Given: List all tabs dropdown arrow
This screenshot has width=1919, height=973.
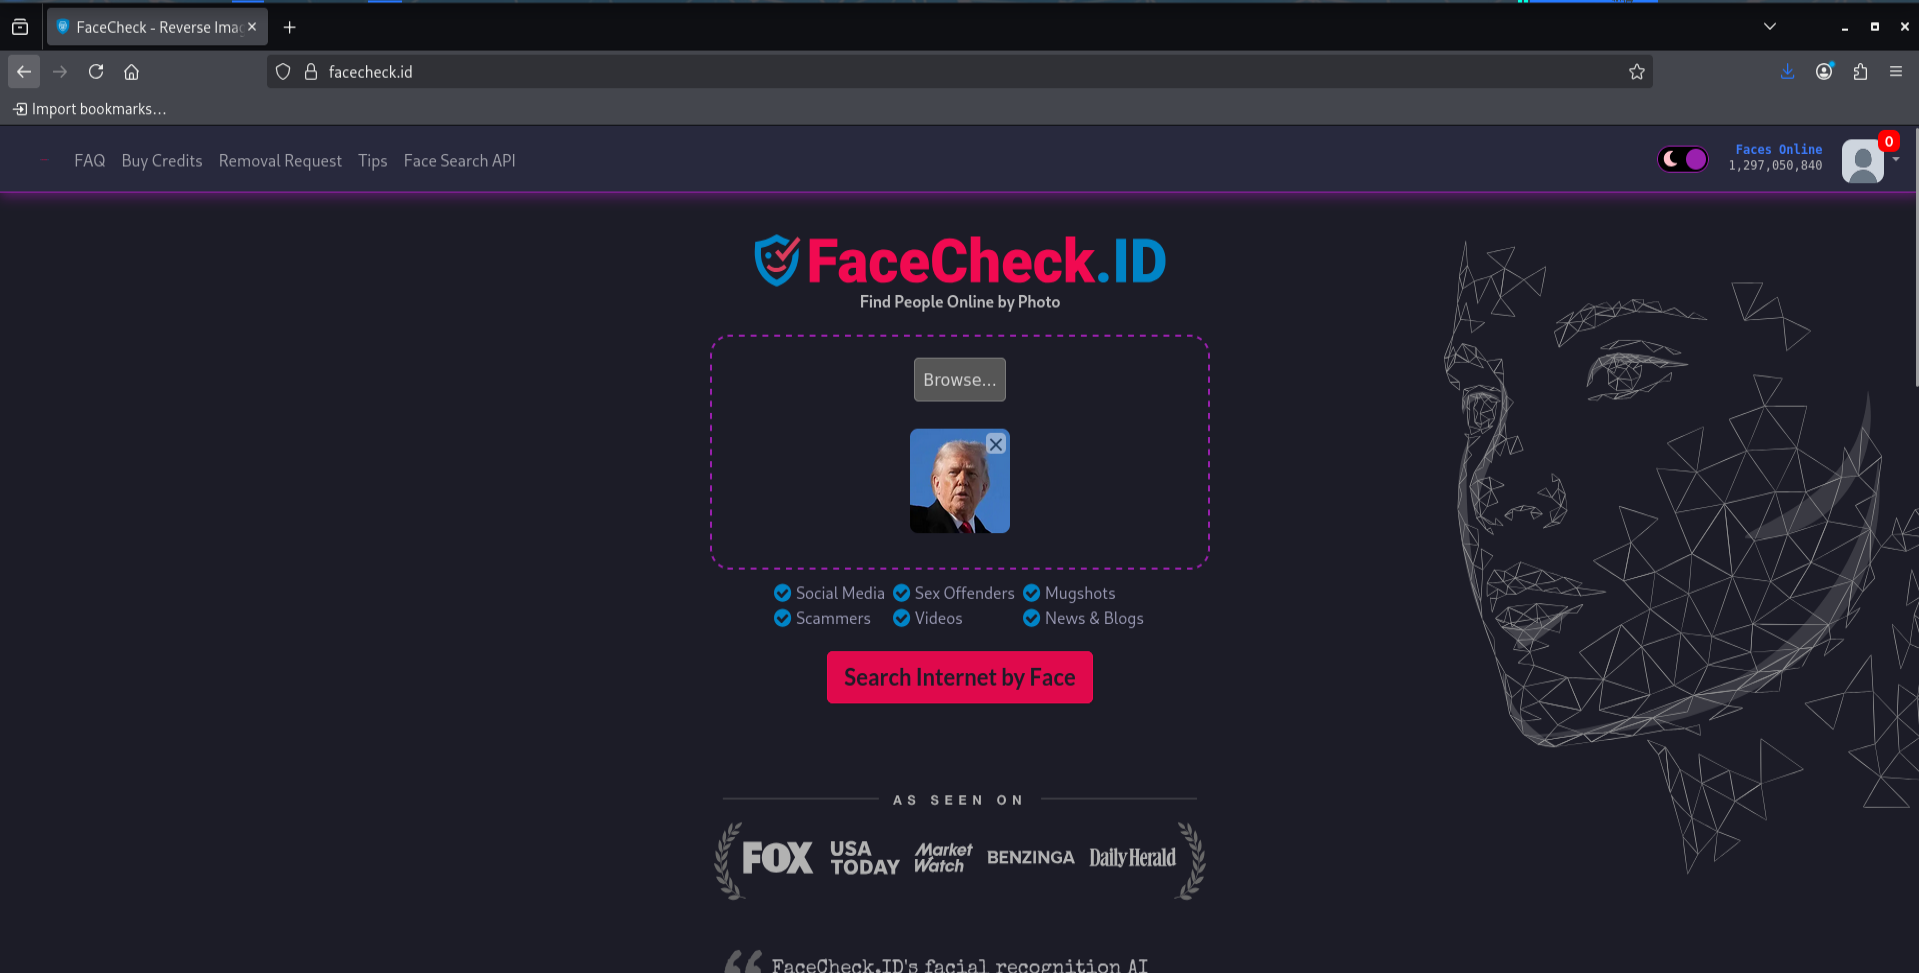Looking at the screenshot, I should pyautogui.click(x=1770, y=27).
